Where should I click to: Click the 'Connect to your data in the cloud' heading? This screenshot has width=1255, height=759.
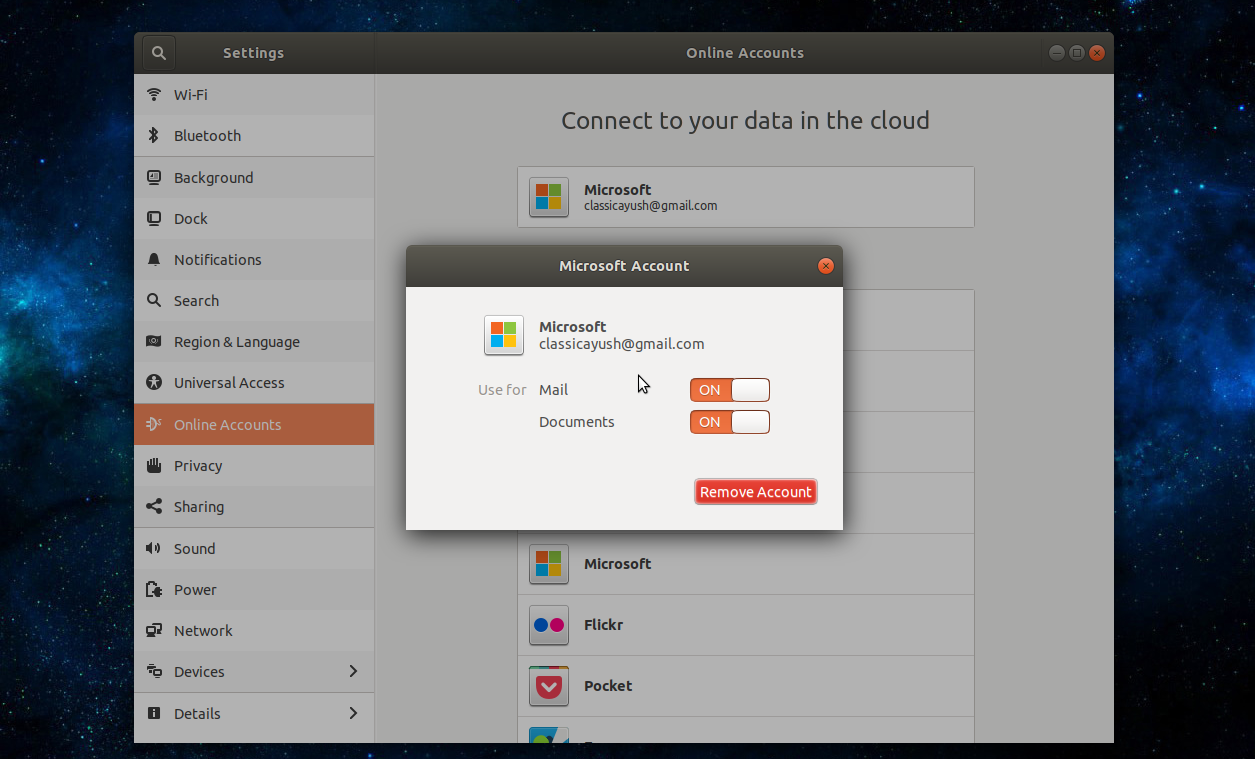pos(745,120)
